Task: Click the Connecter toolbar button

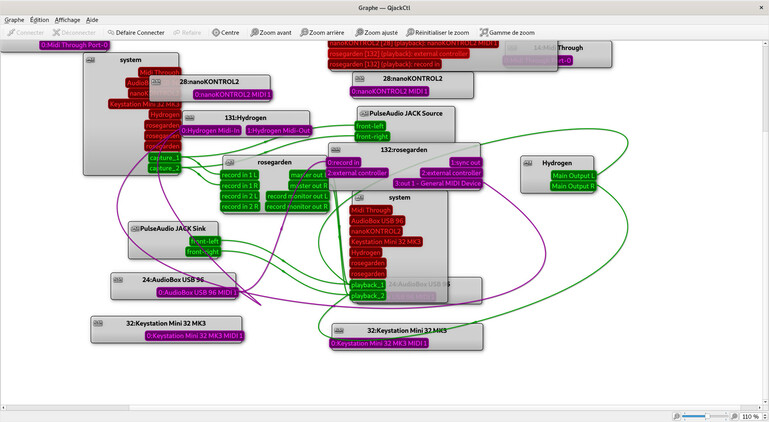Action: pyautogui.click(x=26, y=32)
